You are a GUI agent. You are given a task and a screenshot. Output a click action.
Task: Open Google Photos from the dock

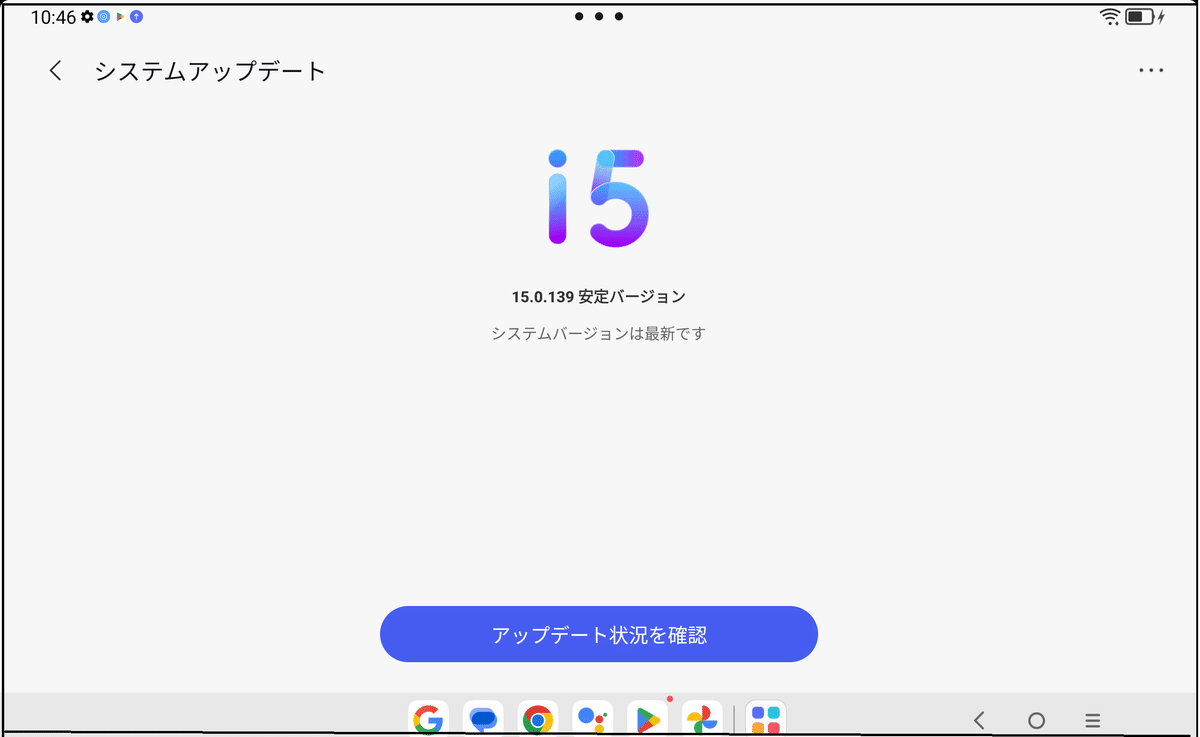(703, 718)
